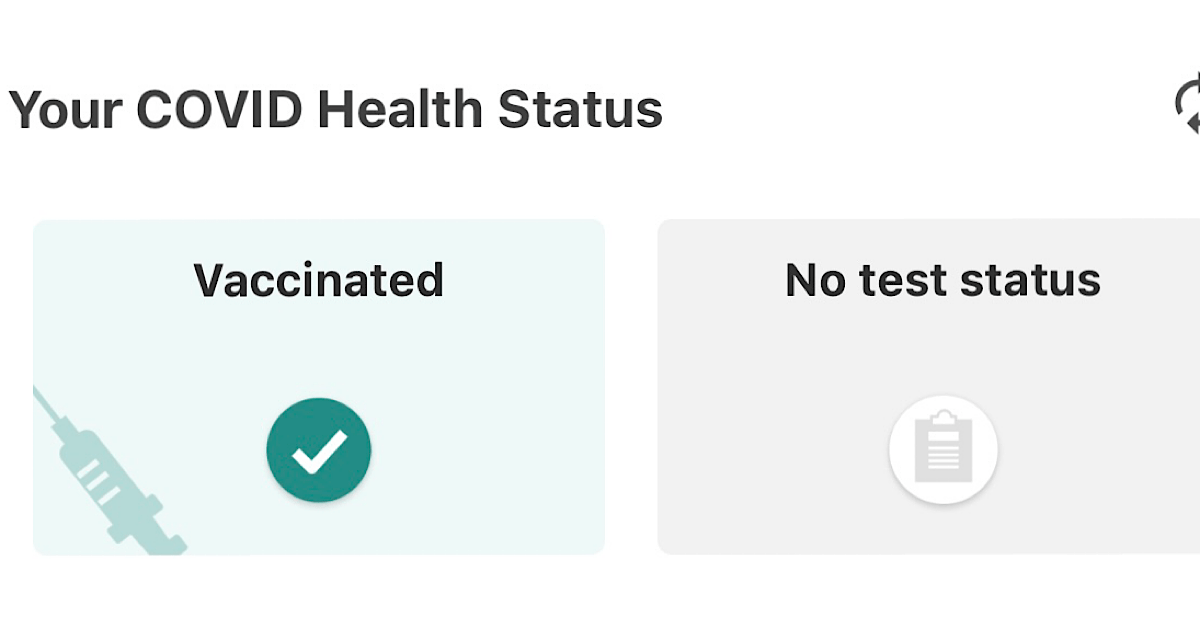Viewport: 1200px width, 628px height.
Task: Tap the word "Health" in the title
Action: point(401,108)
